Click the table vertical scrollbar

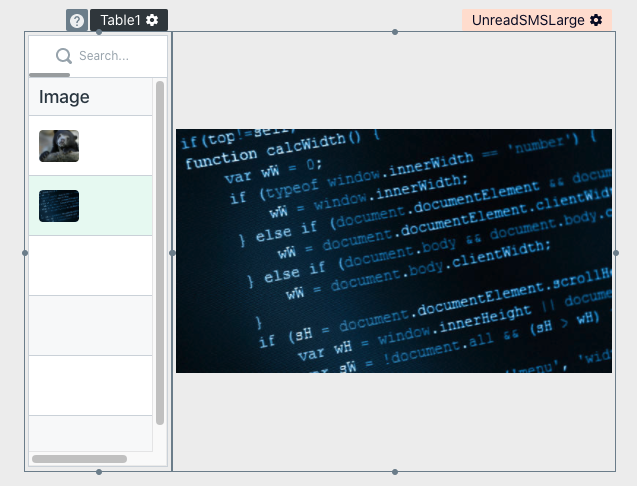click(160, 253)
